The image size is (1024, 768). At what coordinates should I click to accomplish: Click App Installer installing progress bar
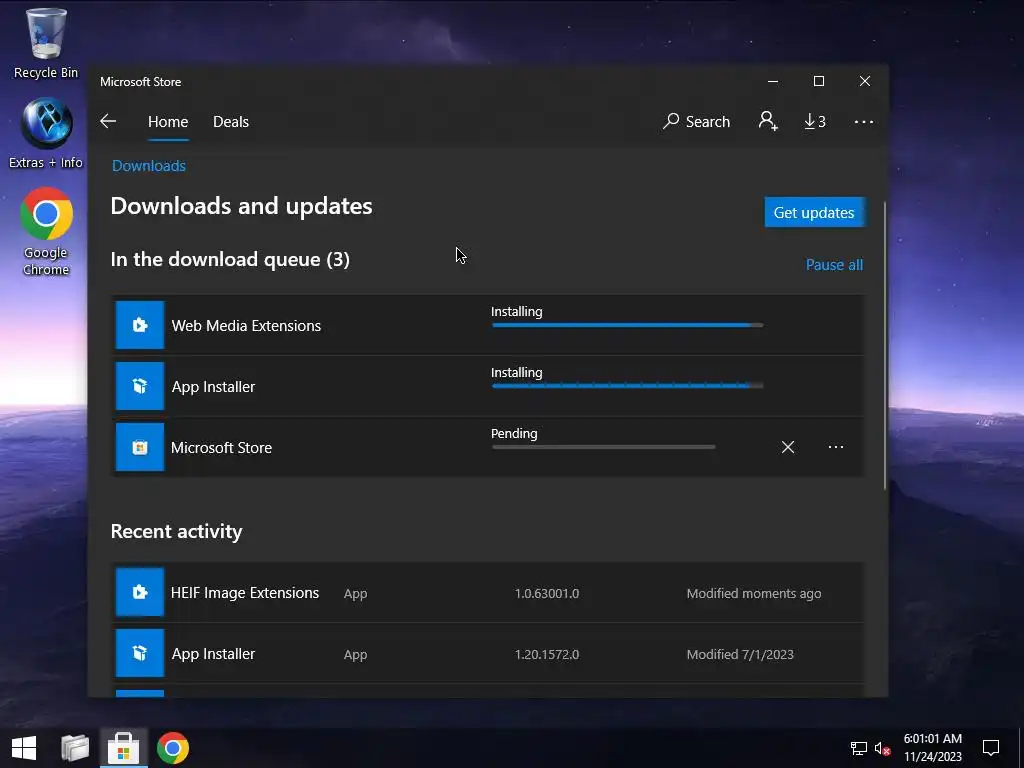(x=627, y=385)
